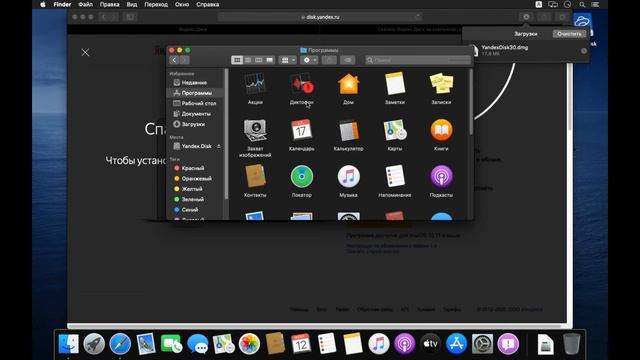Image resolution: width=640 pixels, height=360 pixels.
Task: Open Notification Center in the menu bar
Action: tap(596, 4)
